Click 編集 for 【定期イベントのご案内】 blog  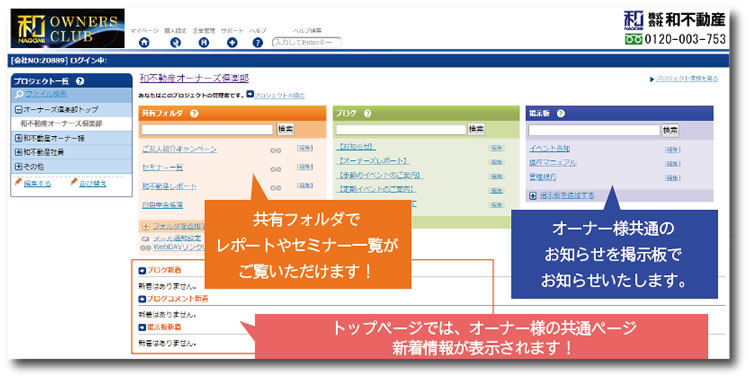496,190
